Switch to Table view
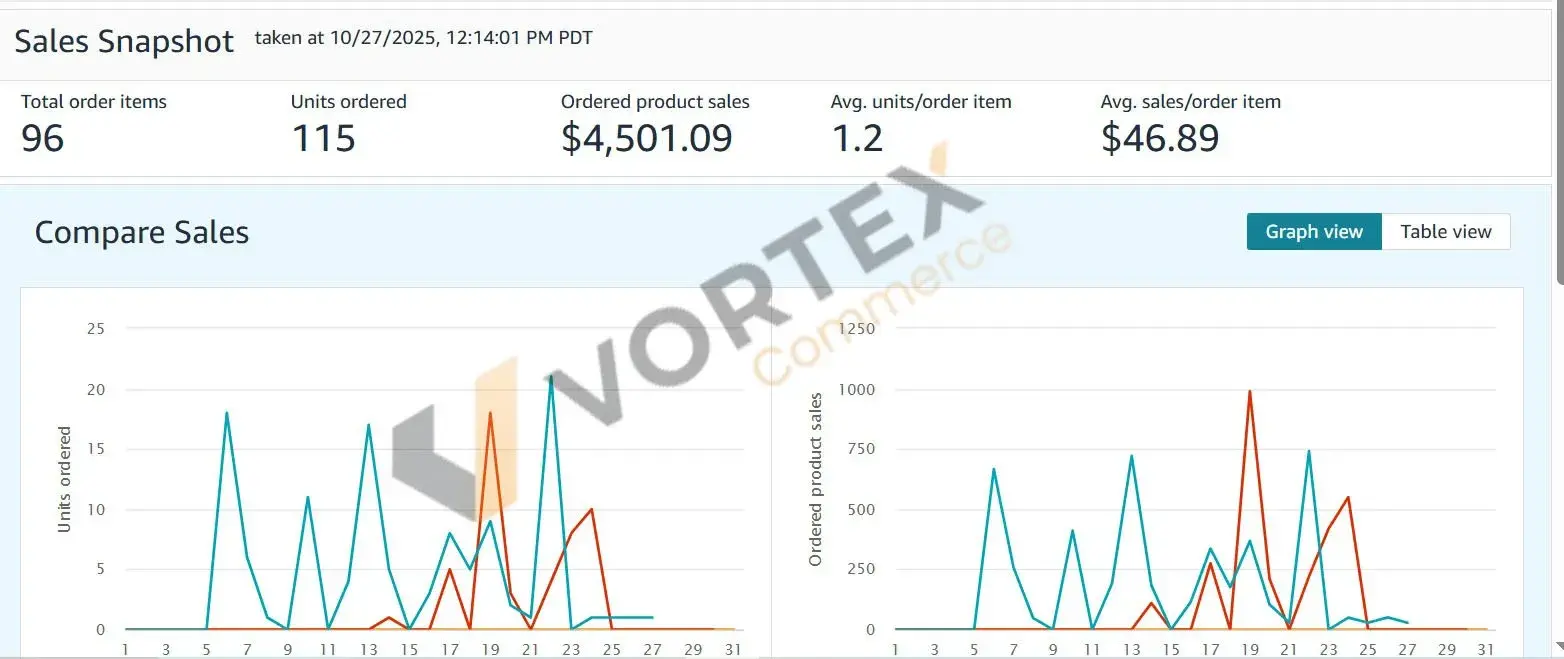1564x659 pixels. (1445, 232)
